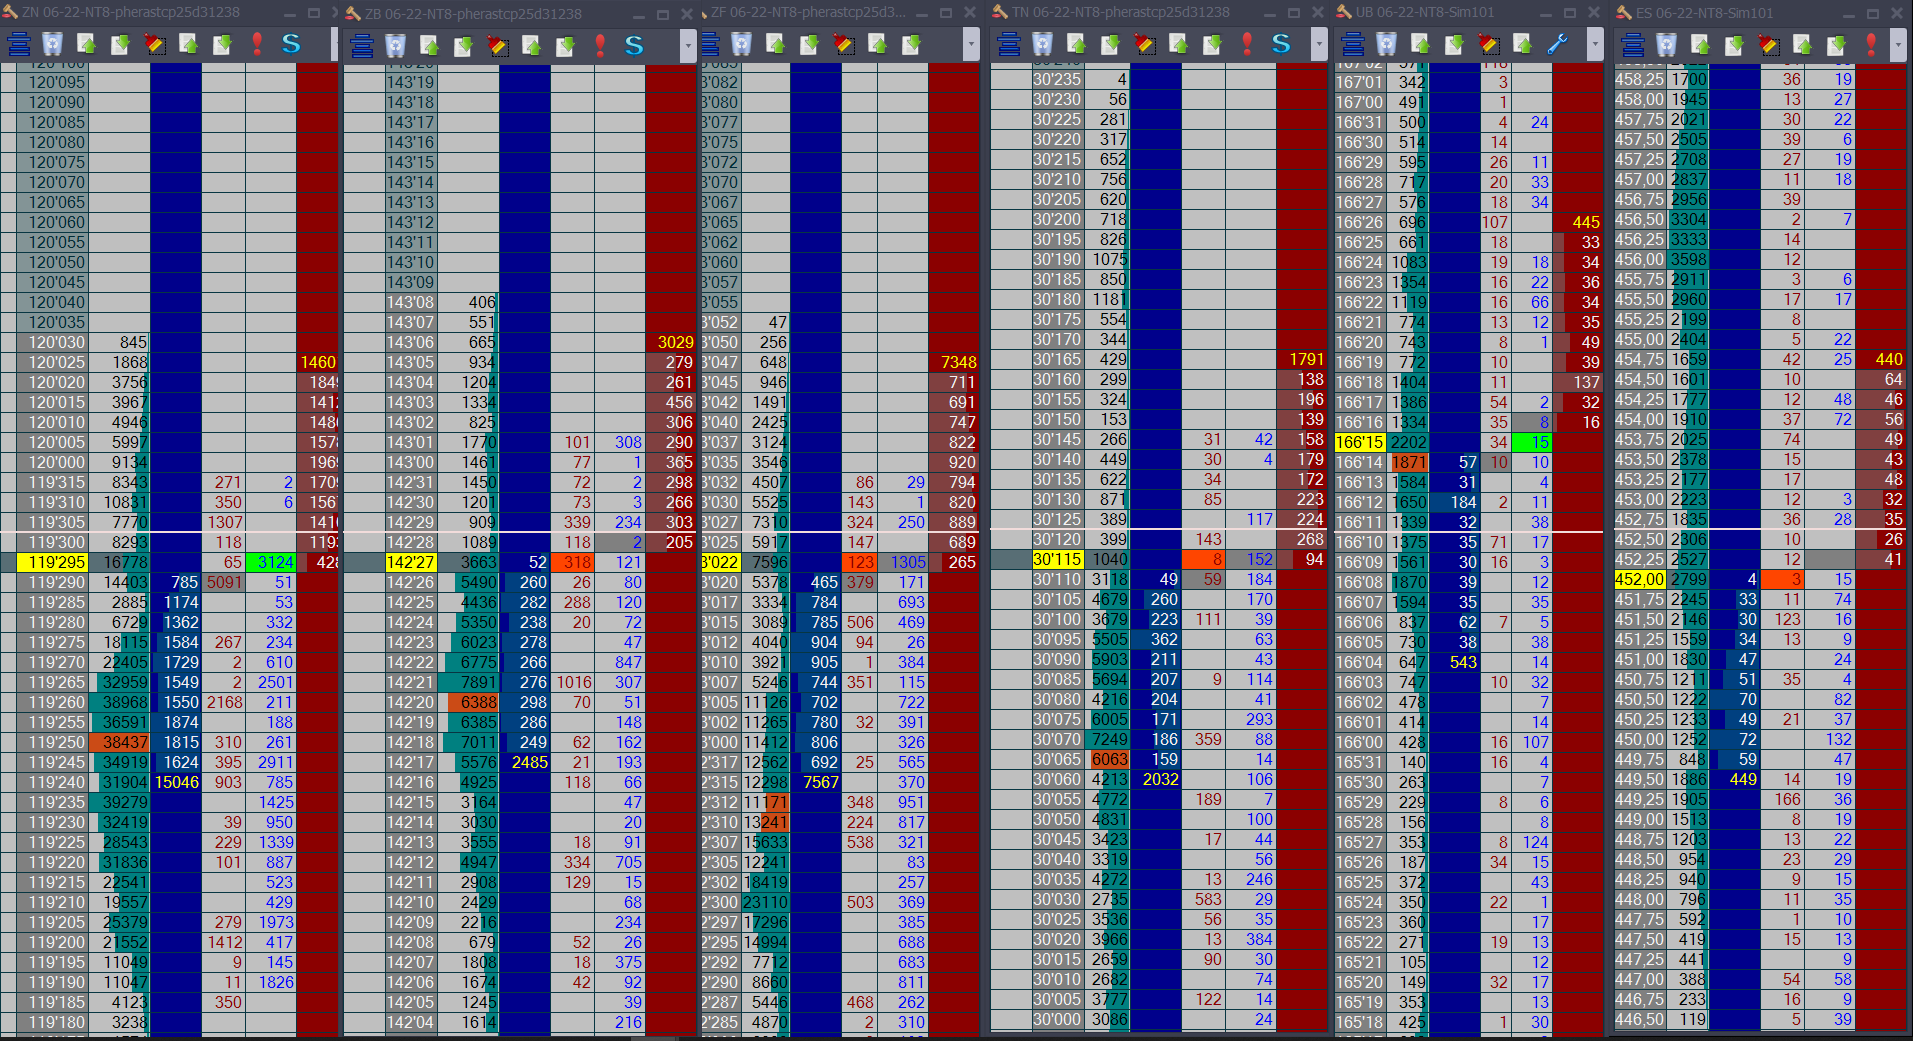This screenshot has width=1913, height=1041.
Task: Expand the ZB toolbar overflow arrow
Action: click(x=687, y=46)
